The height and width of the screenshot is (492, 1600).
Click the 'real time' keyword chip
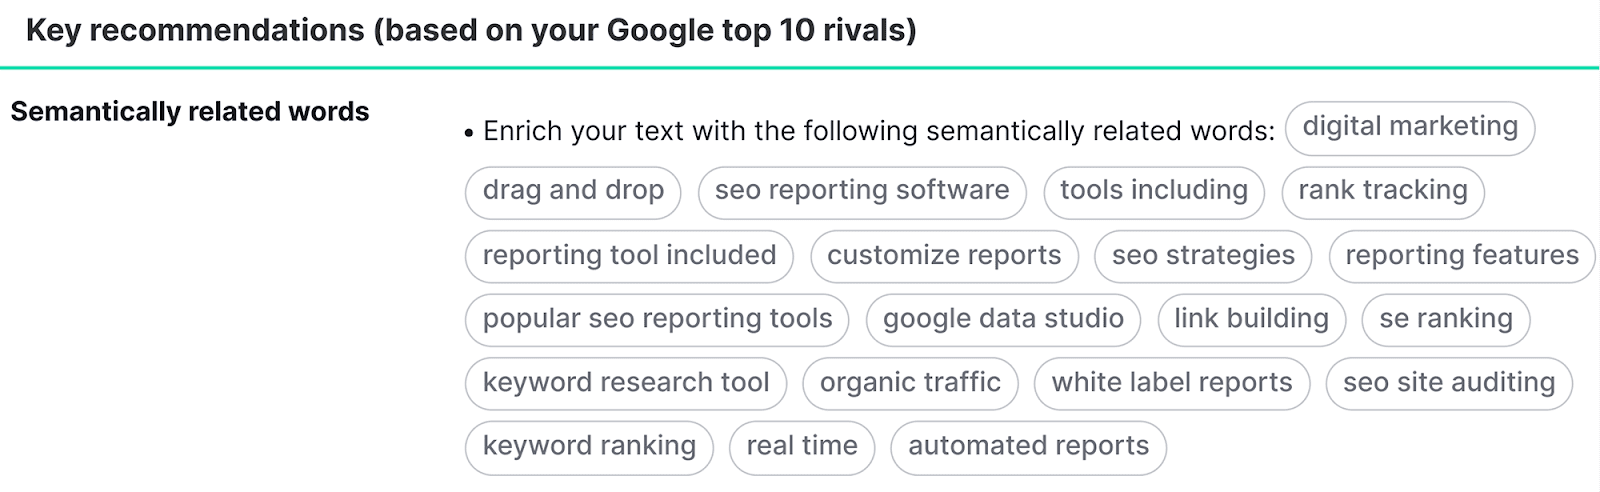pyautogui.click(x=802, y=446)
